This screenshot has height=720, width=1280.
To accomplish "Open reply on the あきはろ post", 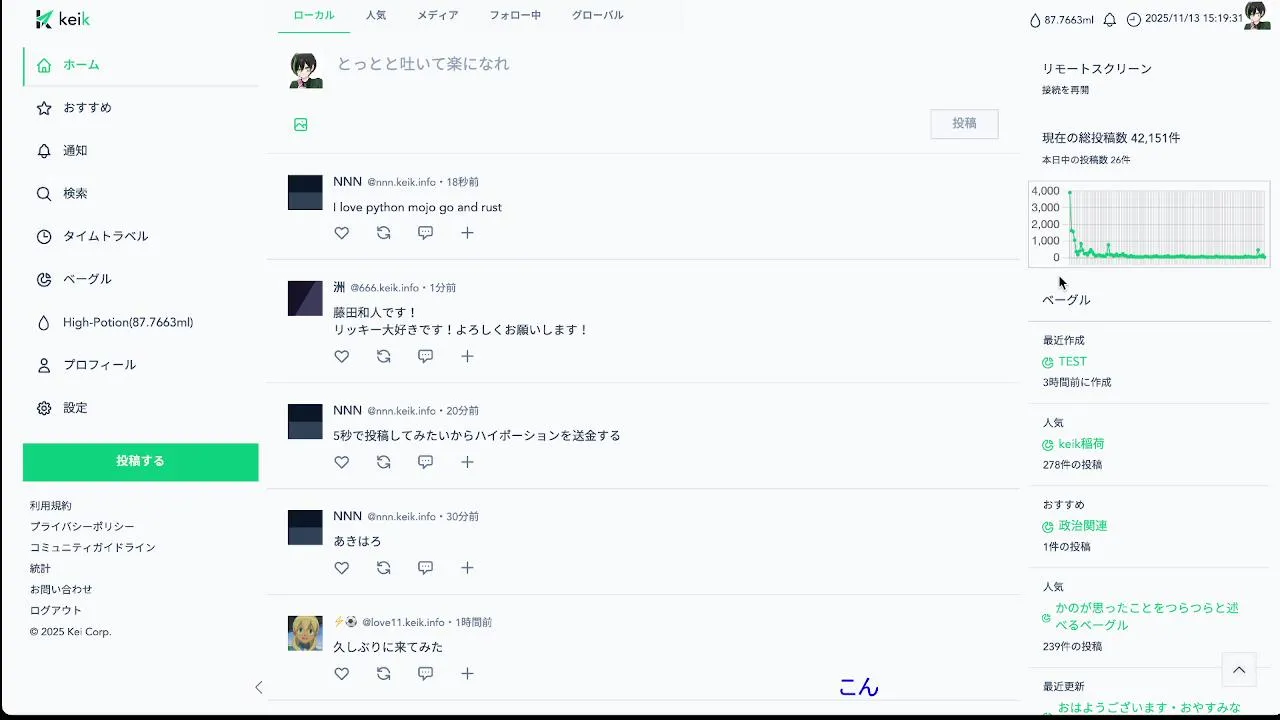I will coord(426,568).
